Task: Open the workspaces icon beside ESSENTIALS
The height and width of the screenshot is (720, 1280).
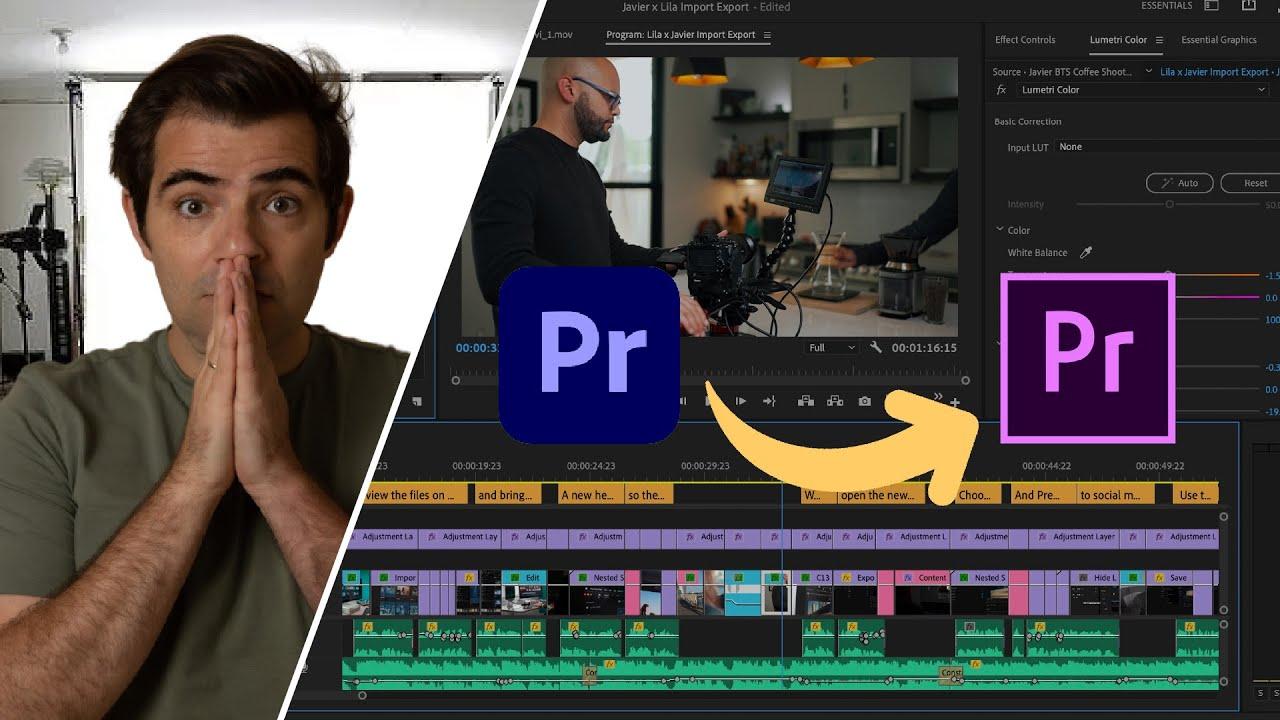Action: (x=1212, y=6)
